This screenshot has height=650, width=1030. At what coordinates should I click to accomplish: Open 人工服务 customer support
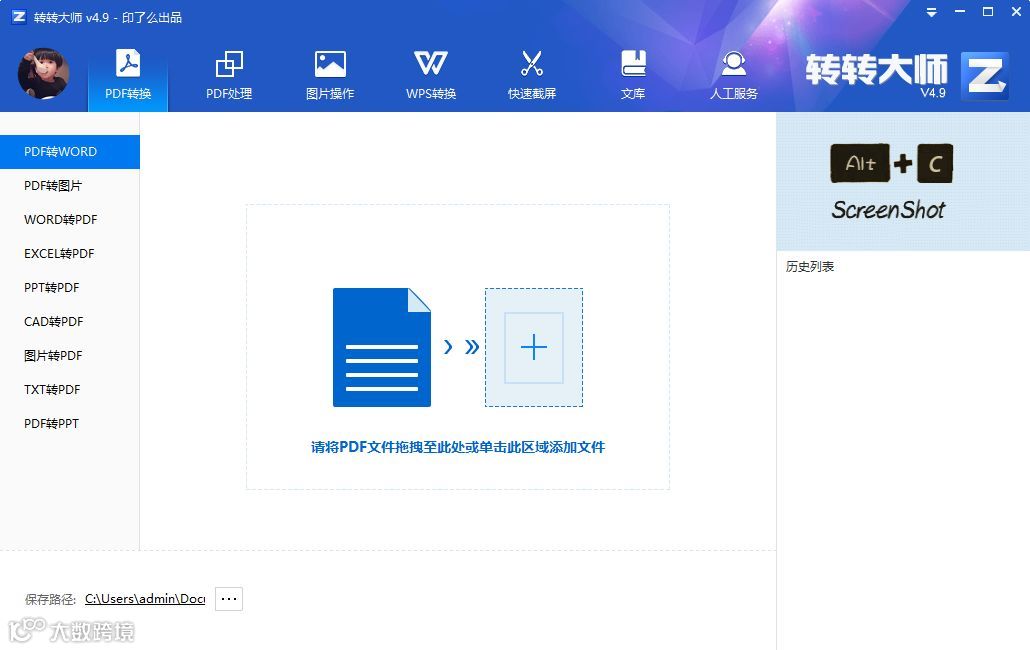[734, 75]
